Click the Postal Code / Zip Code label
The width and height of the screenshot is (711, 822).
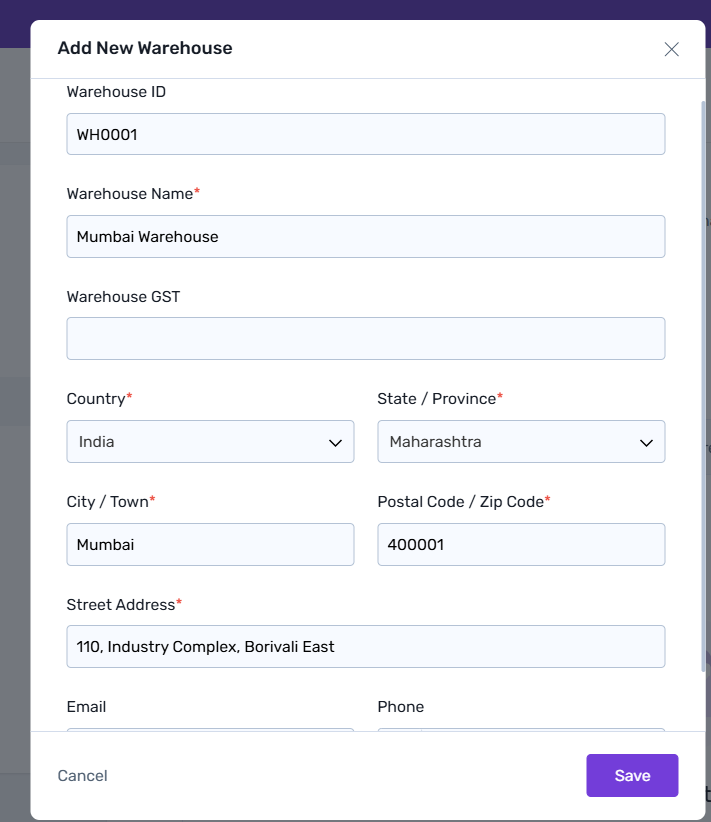tap(460, 502)
